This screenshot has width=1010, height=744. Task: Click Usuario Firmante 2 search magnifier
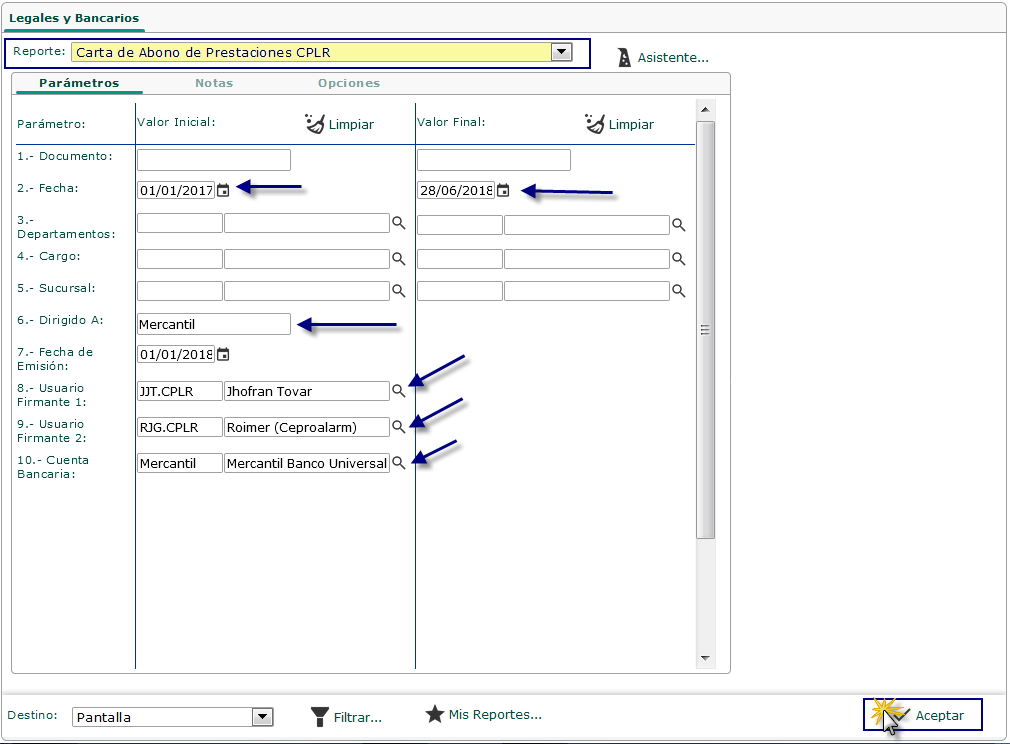(x=398, y=427)
